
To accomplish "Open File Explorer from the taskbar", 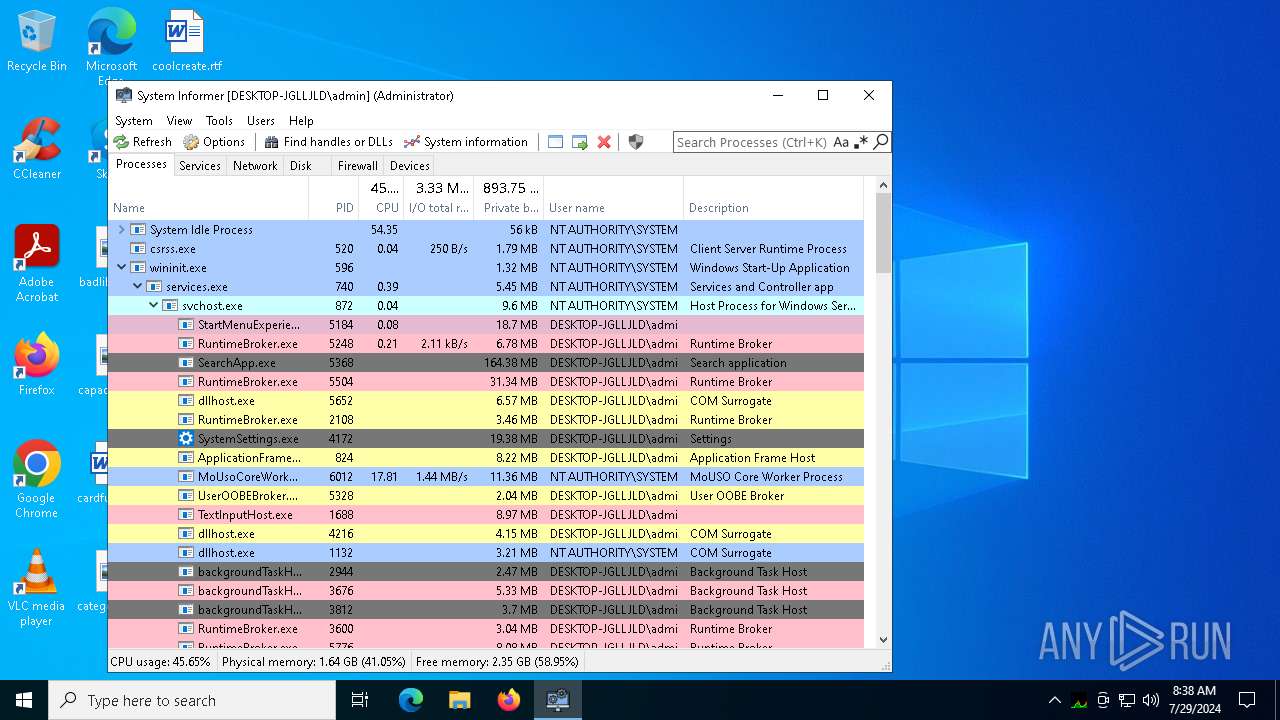I will pyautogui.click(x=460, y=700).
